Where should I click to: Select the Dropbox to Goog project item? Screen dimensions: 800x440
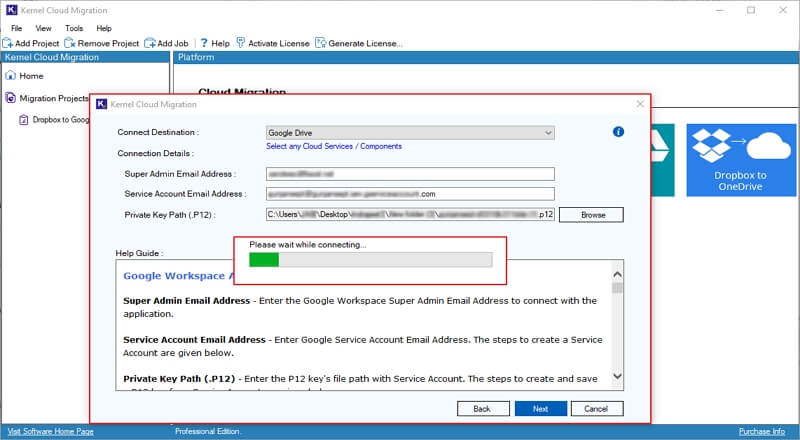click(61, 120)
